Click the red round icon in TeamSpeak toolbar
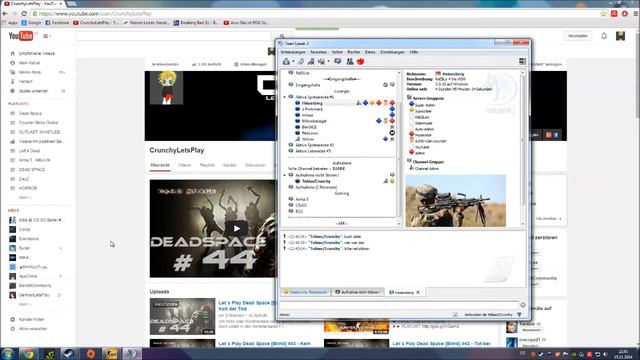The height and width of the screenshot is (360, 640). coord(360,62)
